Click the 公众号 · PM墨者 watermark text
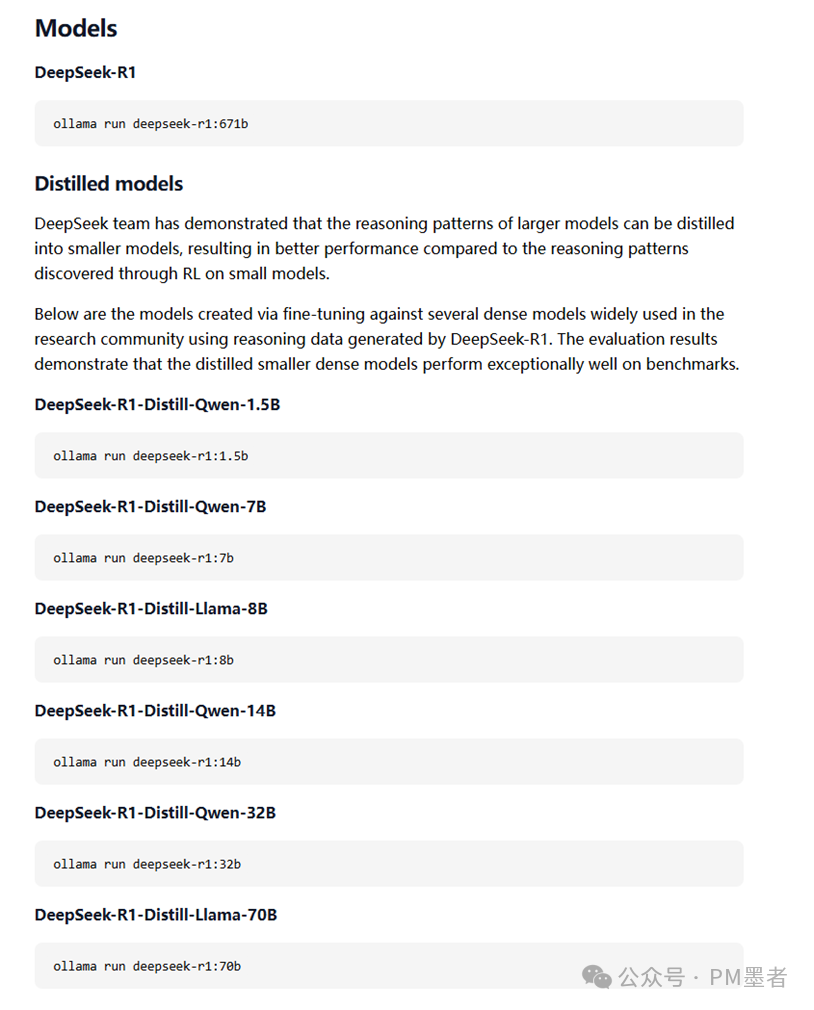Image resolution: width=814 pixels, height=1010 pixels. pyautogui.click(x=703, y=977)
